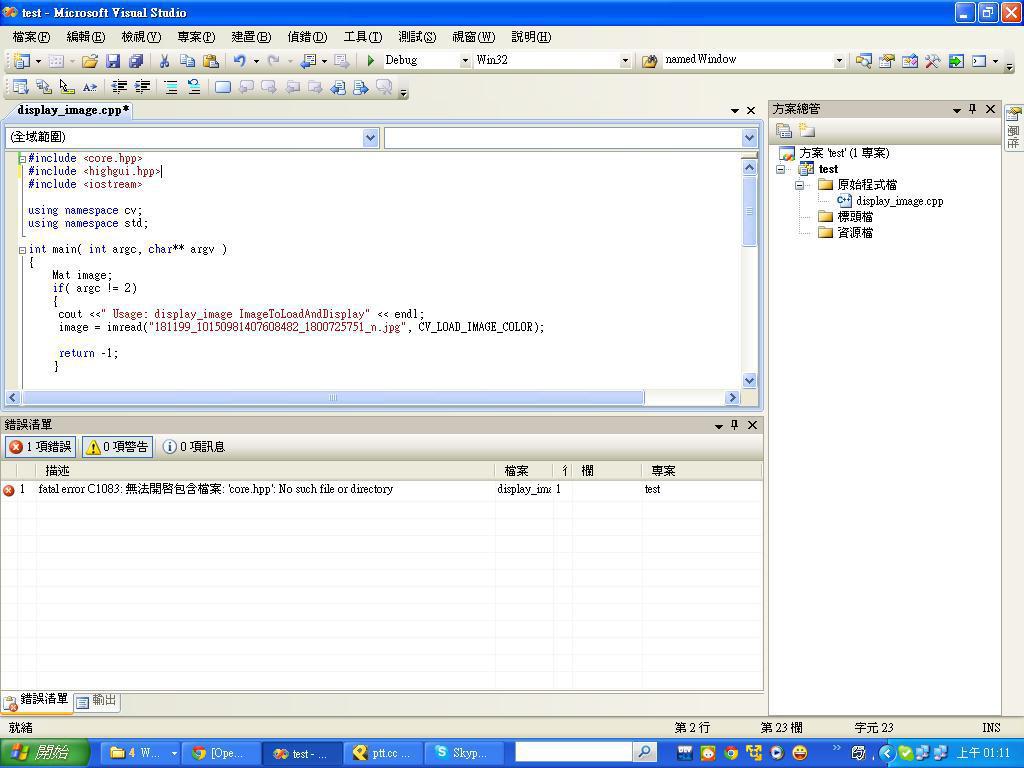Open the Debug configuration dropdown
The height and width of the screenshot is (768, 1024).
click(x=465, y=61)
